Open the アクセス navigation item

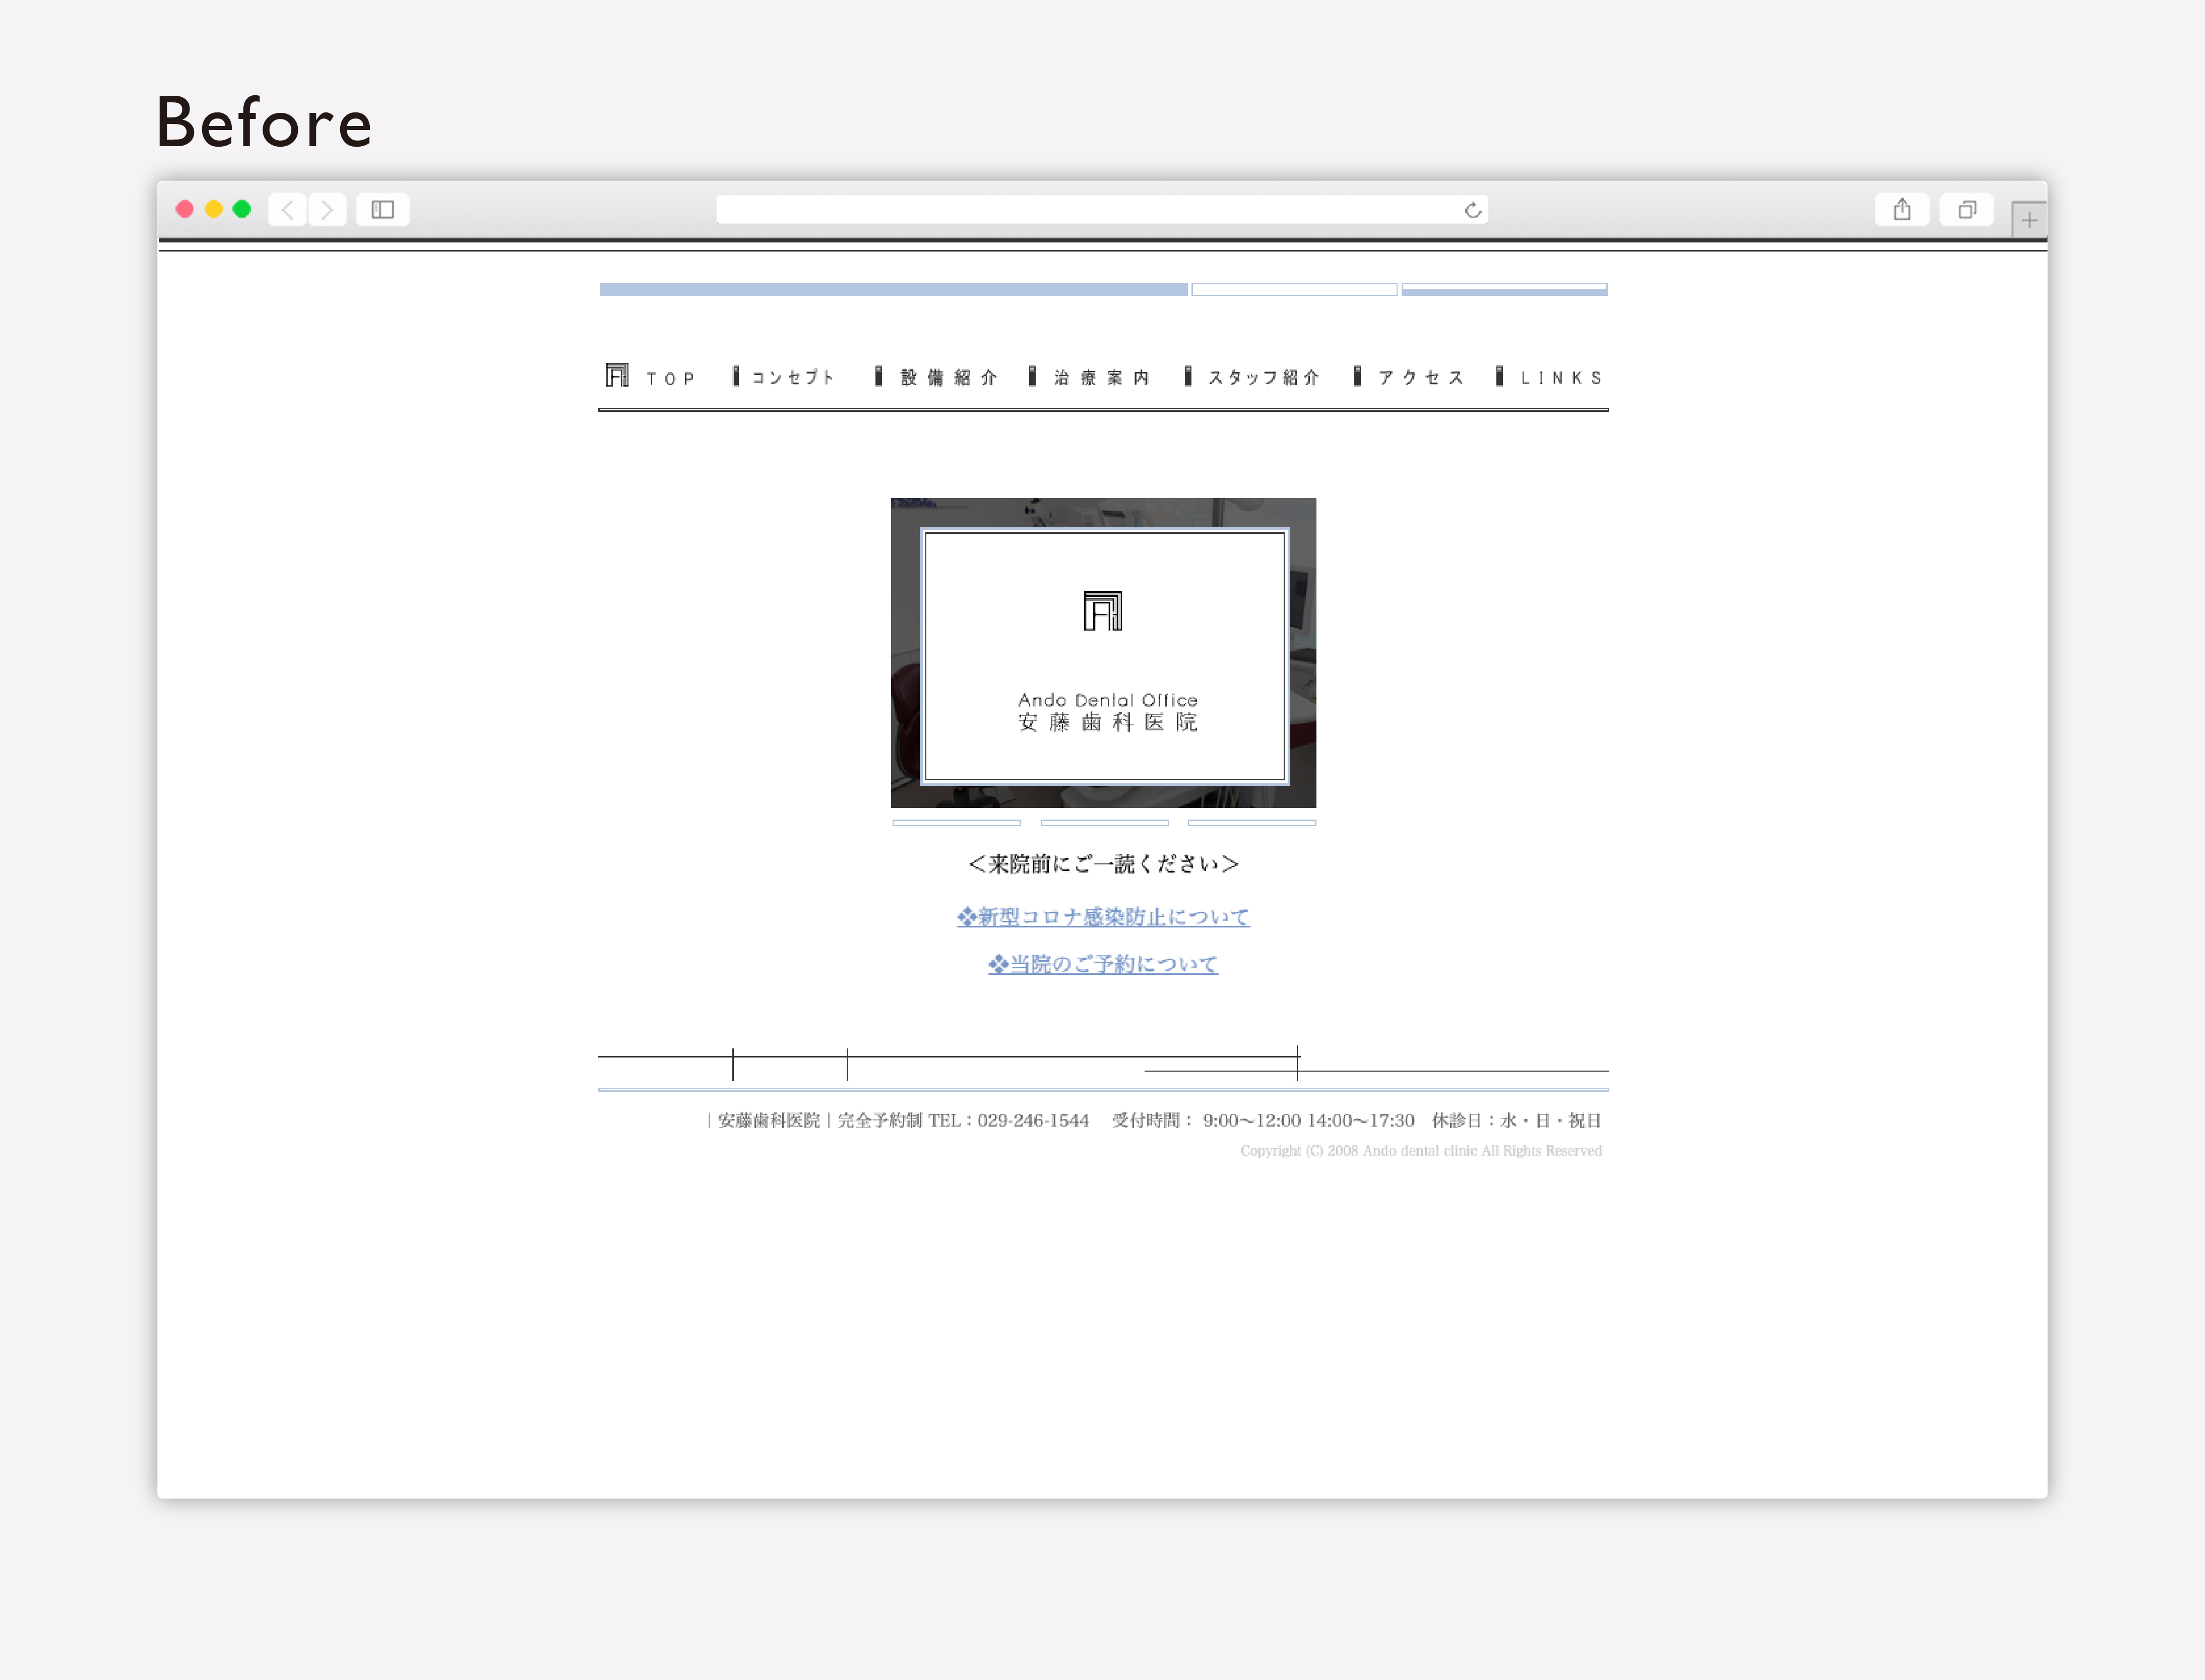coord(1420,378)
